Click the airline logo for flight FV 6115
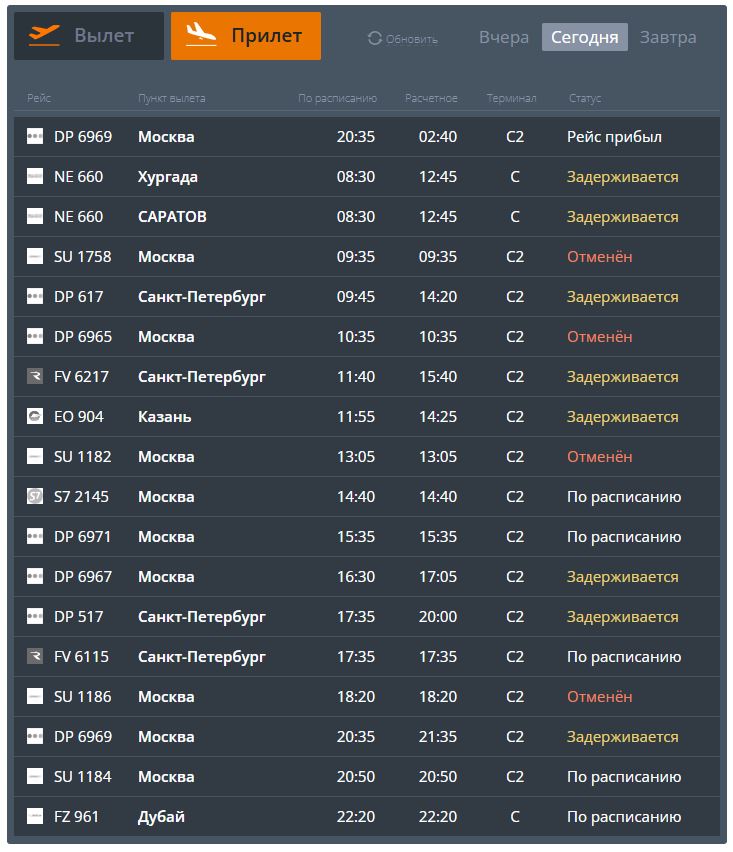This screenshot has height=852, width=733. point(35,657)
